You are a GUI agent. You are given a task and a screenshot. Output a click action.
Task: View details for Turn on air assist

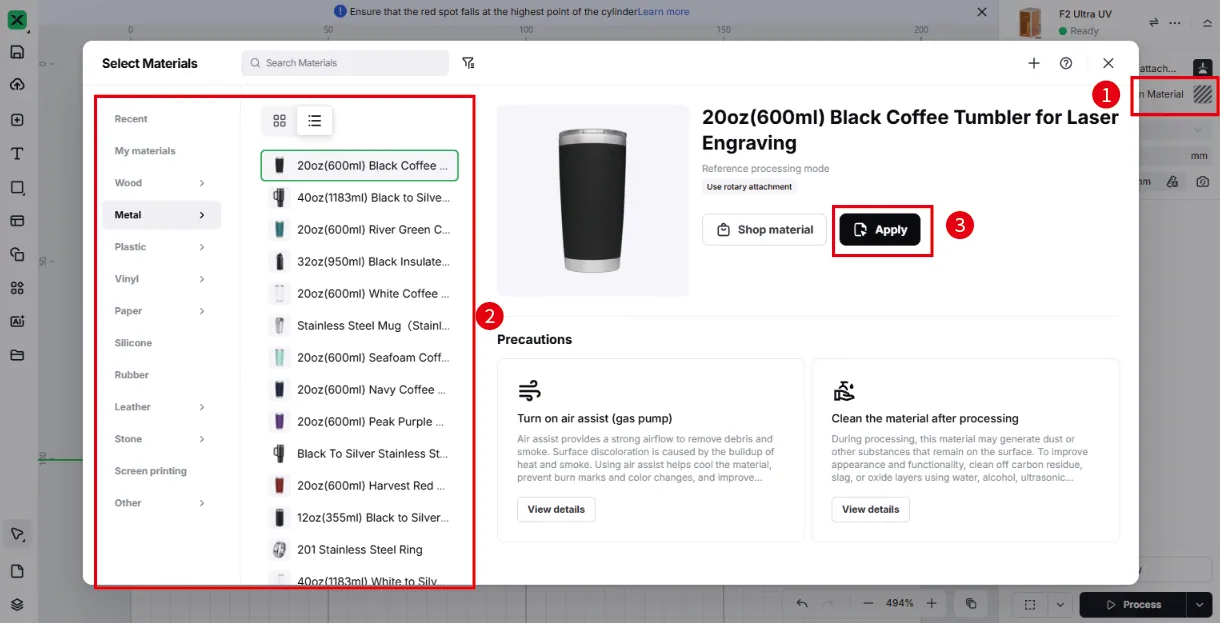556,509
